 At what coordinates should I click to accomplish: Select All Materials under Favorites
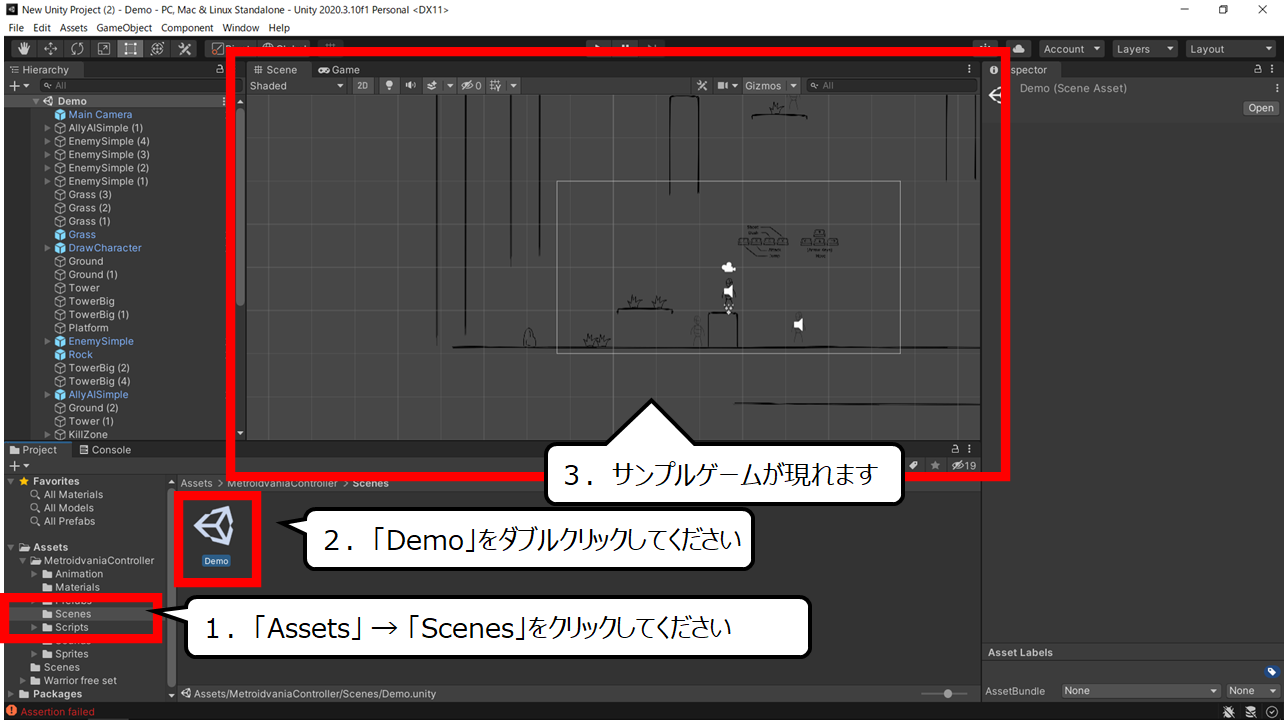pyautogui.click(x=73, y=495)
